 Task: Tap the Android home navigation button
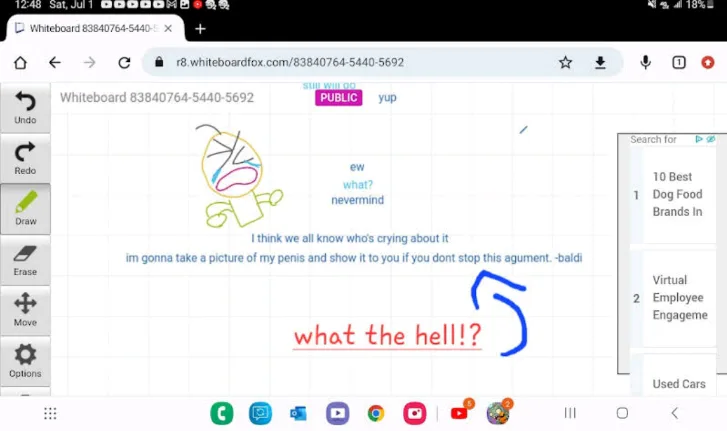(x=622, y=413)
